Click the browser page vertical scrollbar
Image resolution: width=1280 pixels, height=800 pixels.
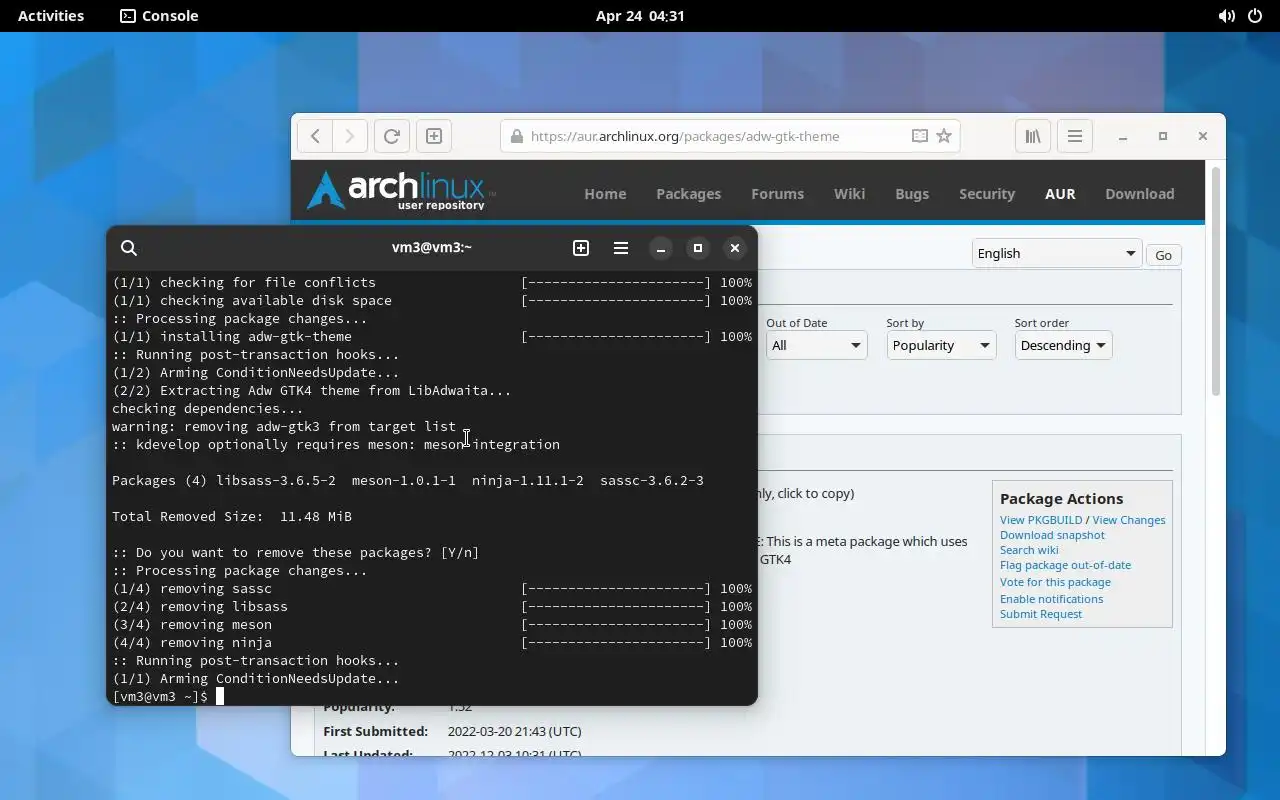click(1216, 280)
